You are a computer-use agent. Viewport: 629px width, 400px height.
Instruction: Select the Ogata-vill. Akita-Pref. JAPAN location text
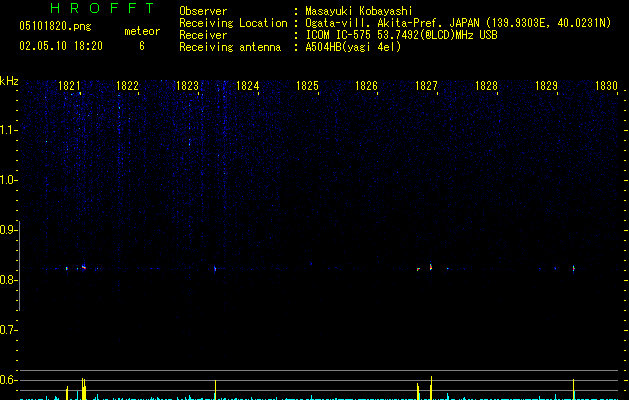pyautogui.click(x=458, y=23)
